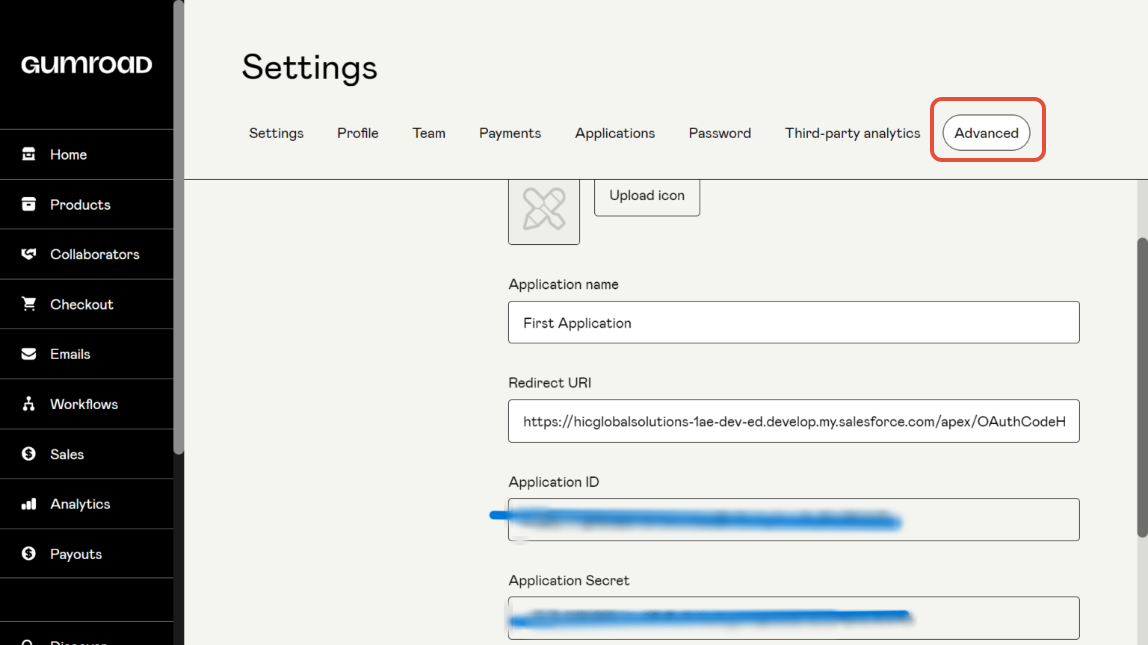Screen dimensions: 1148x645
Task: Open the Password settings tab
Action: click(720, 133)
